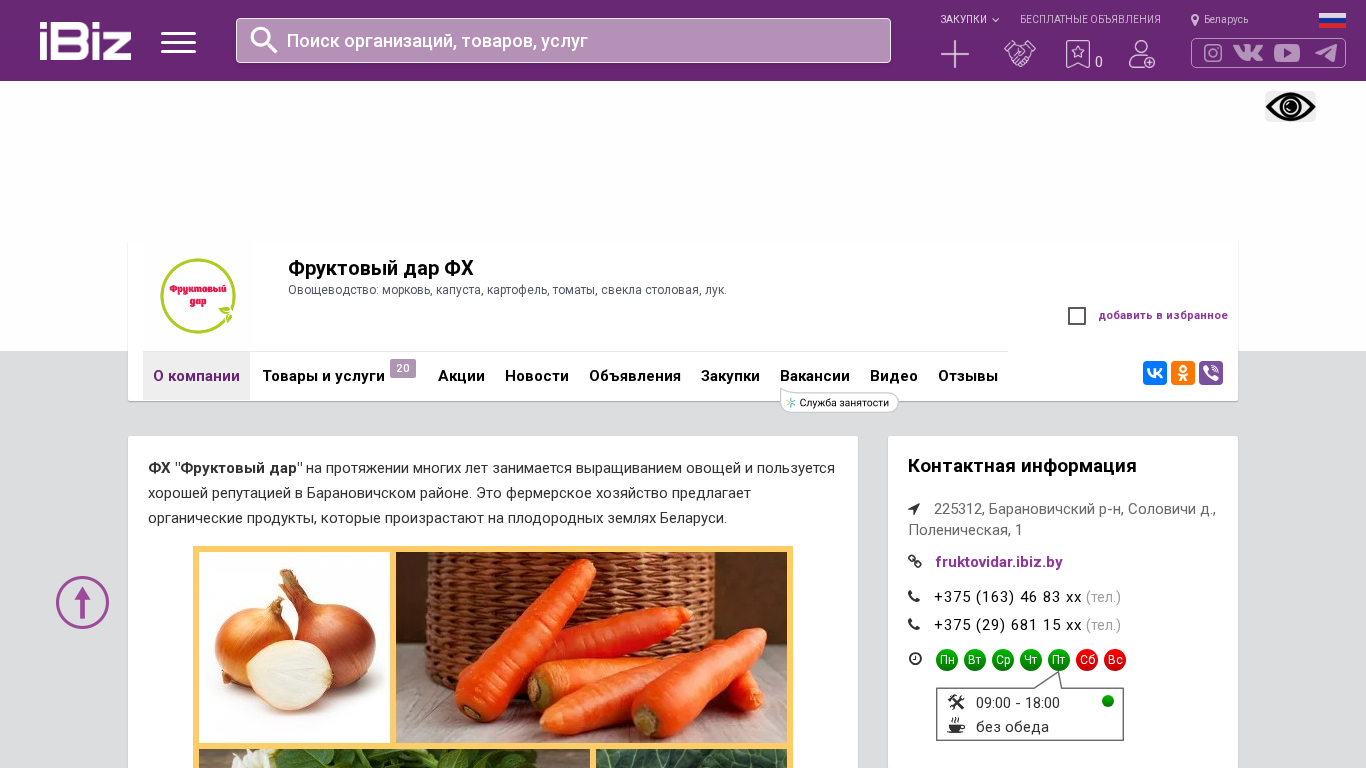This screenshot has width=1366, height=768.
Task: Click the Овощеводство category description line
Action: [507, 290]
